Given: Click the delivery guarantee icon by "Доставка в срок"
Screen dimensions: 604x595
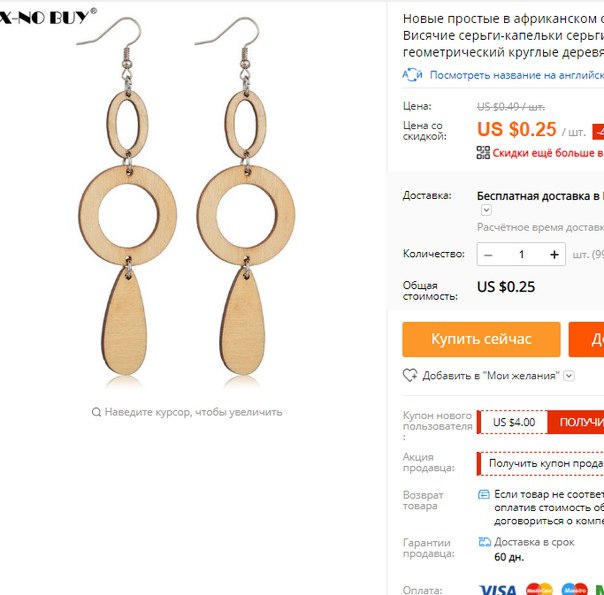Looking at the screenshot, I should (x=484, y=542).
